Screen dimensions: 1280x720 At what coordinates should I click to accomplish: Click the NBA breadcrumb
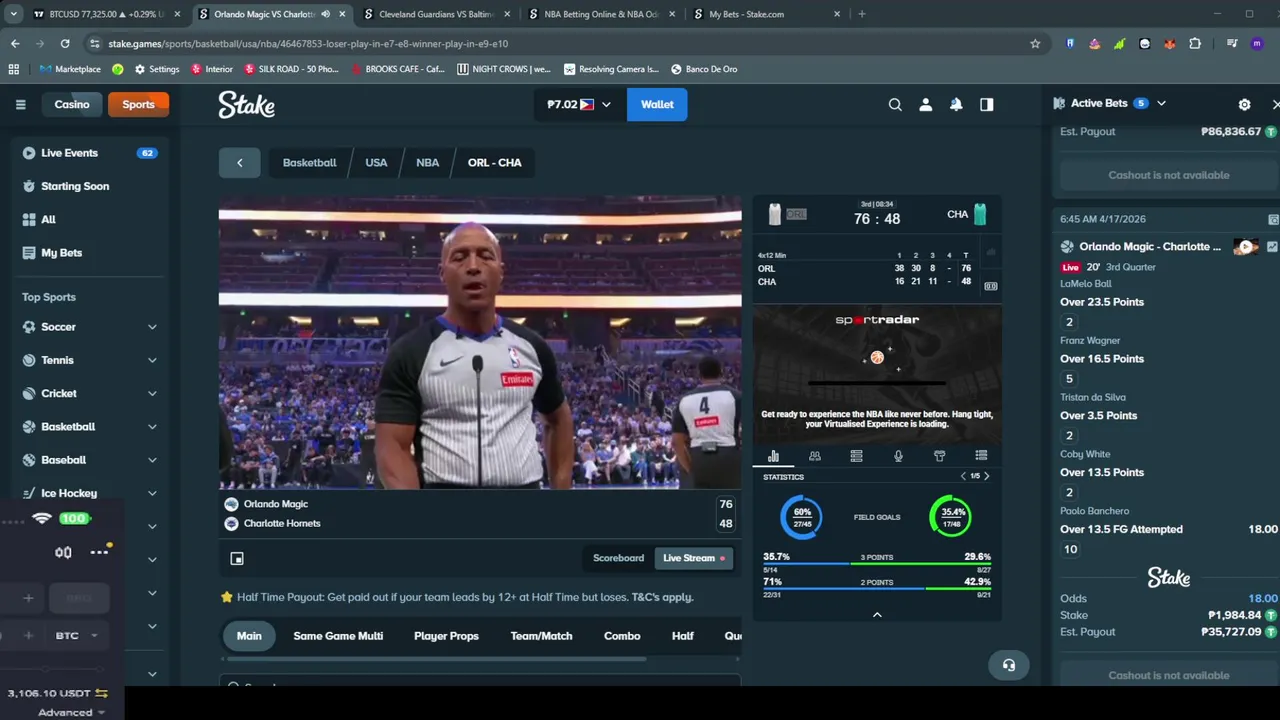tap(427, 162)
